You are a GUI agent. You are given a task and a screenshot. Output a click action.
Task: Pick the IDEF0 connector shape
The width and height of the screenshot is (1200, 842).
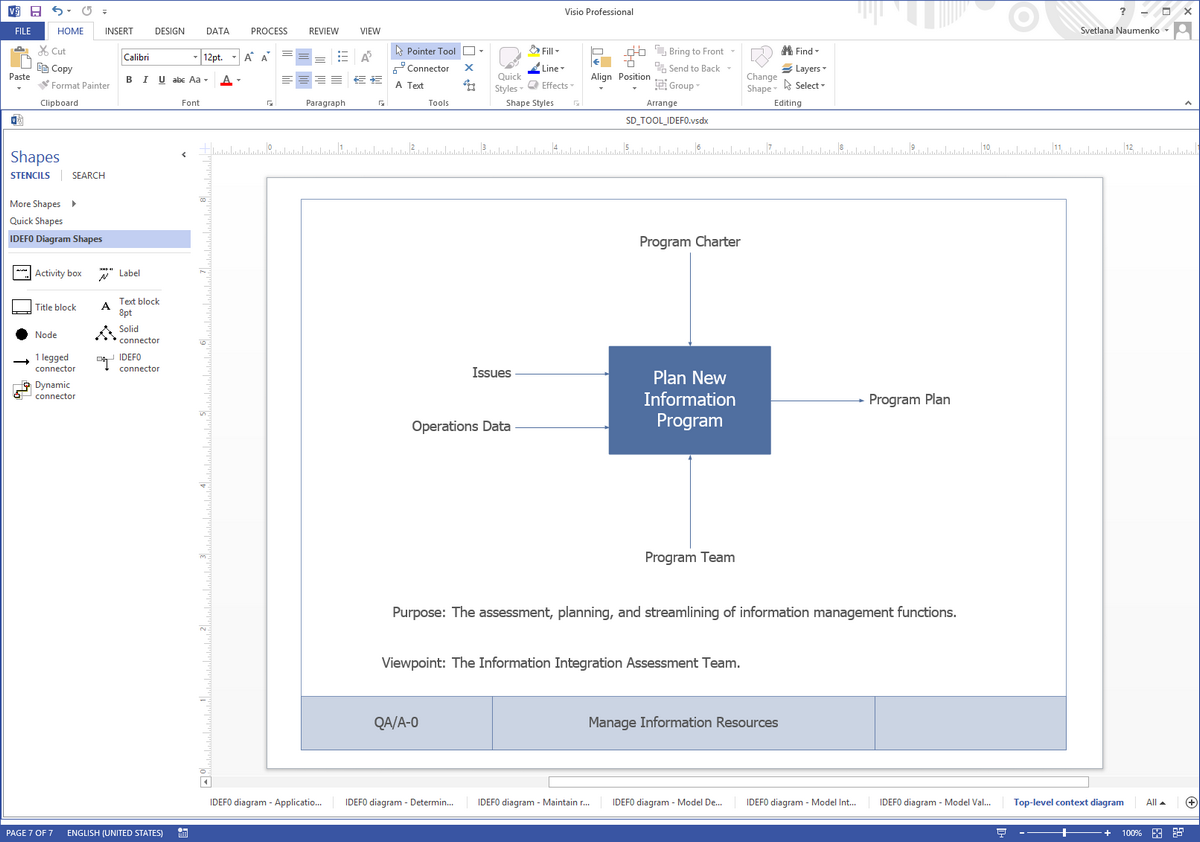[x=128, y=362]
